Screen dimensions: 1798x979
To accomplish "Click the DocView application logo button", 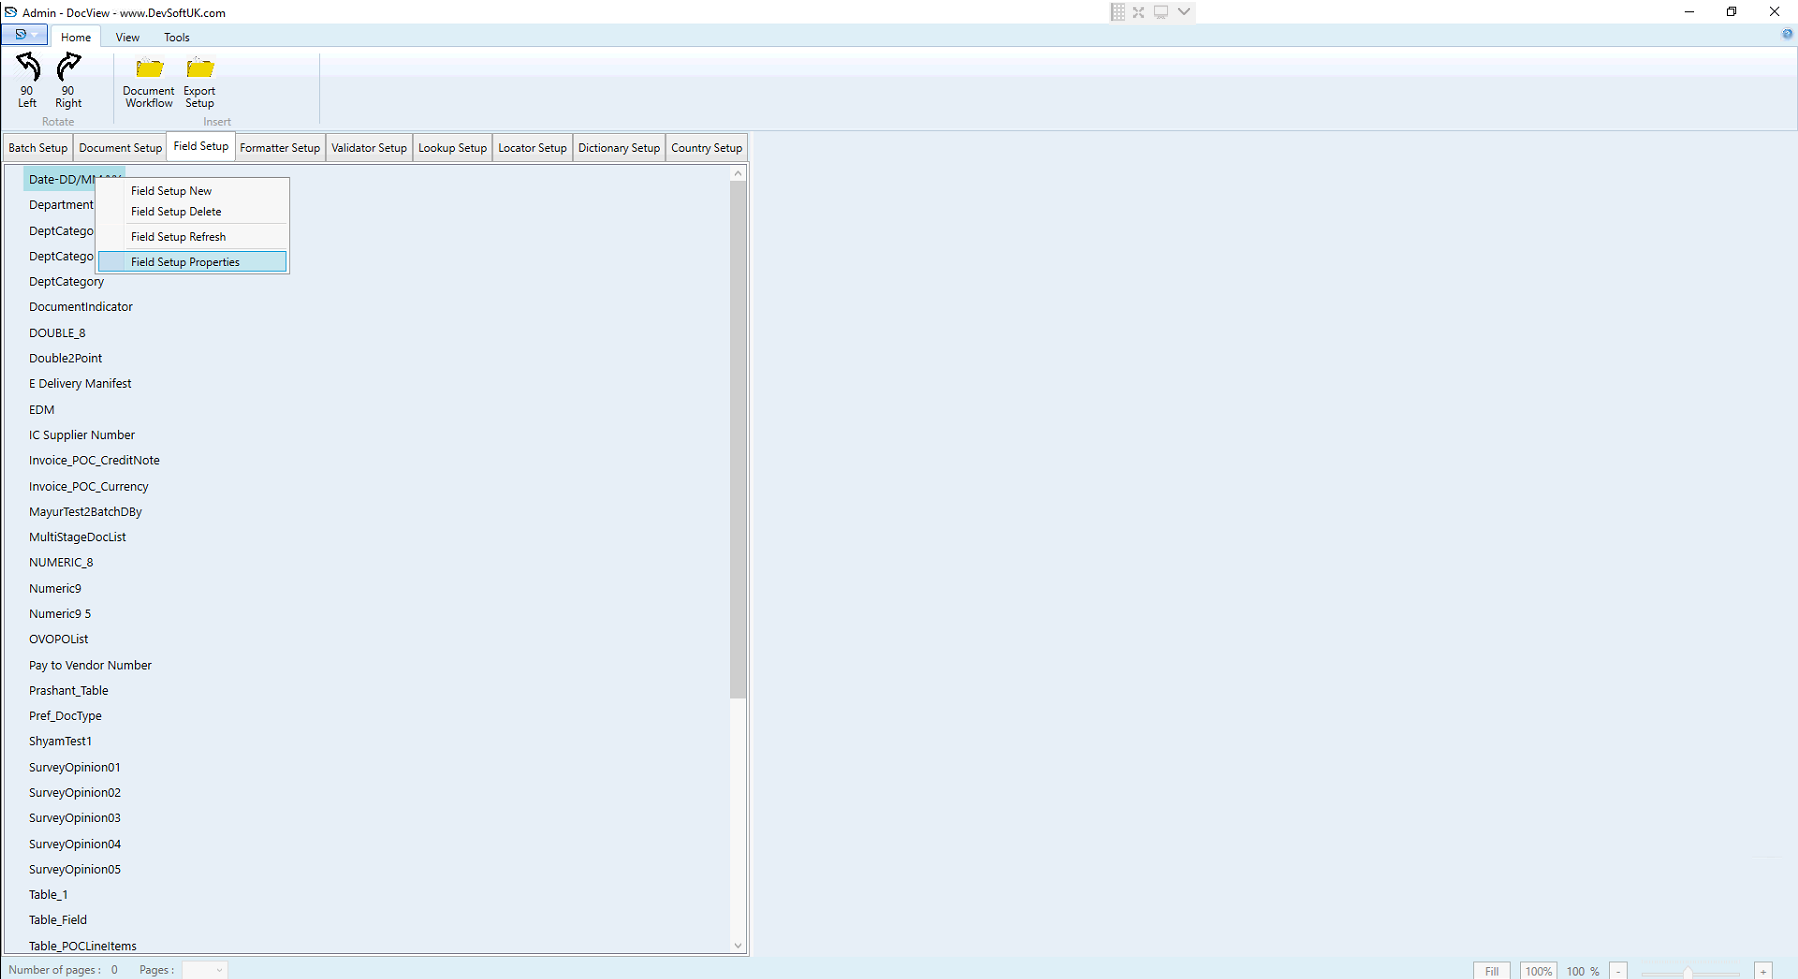I will (18, 33).
